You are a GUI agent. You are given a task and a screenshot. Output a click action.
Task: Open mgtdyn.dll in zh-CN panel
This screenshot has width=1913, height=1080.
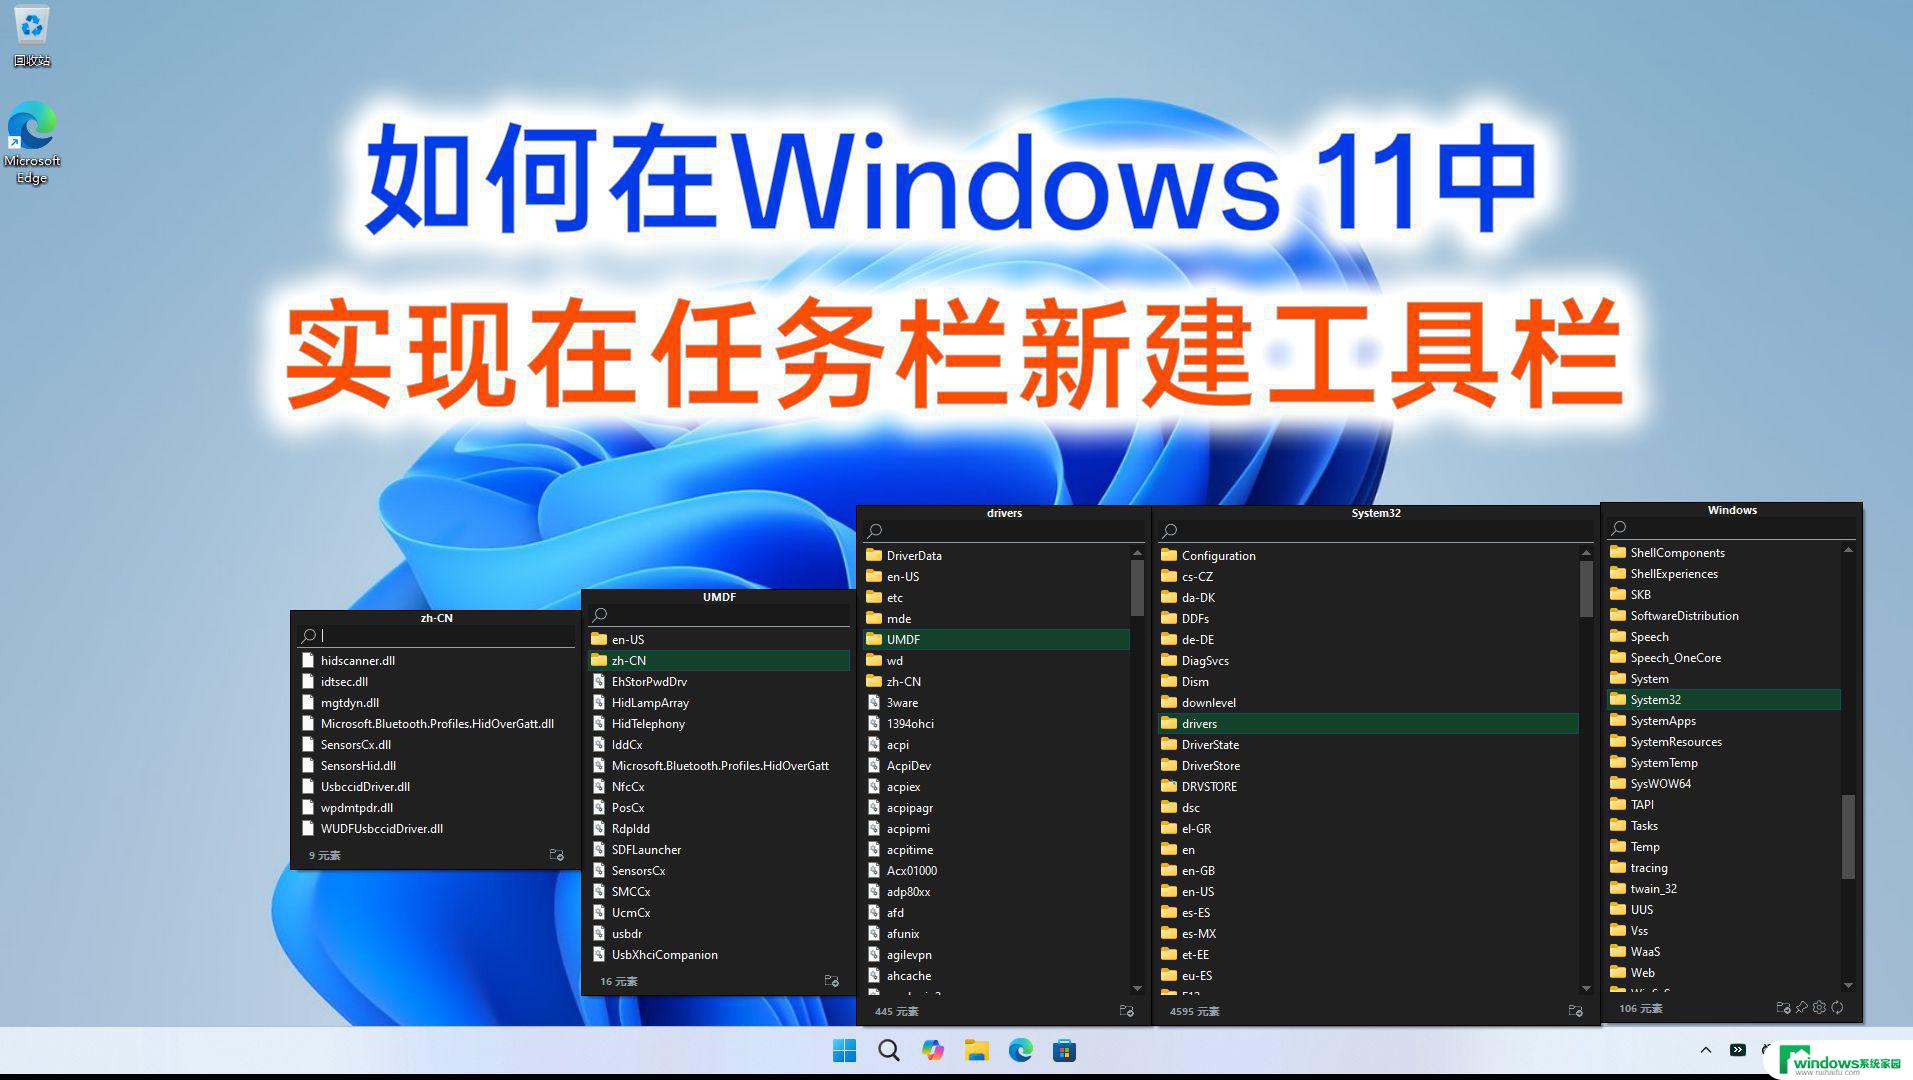436,703
